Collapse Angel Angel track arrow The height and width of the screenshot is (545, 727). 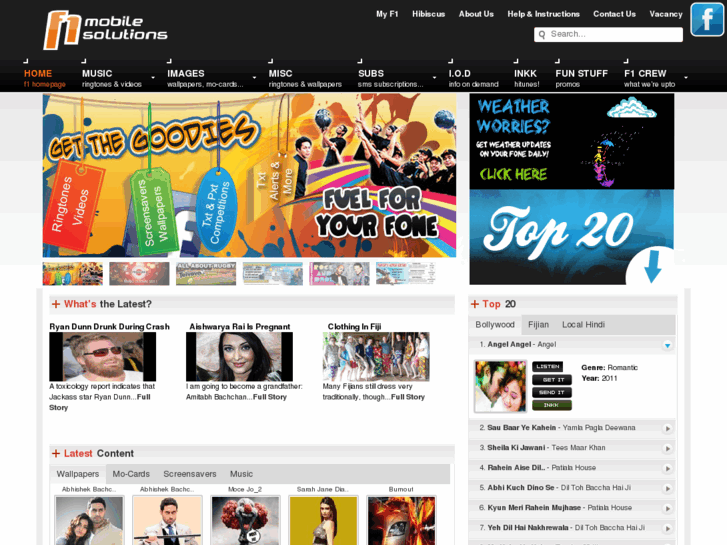(x=667, y=345)
